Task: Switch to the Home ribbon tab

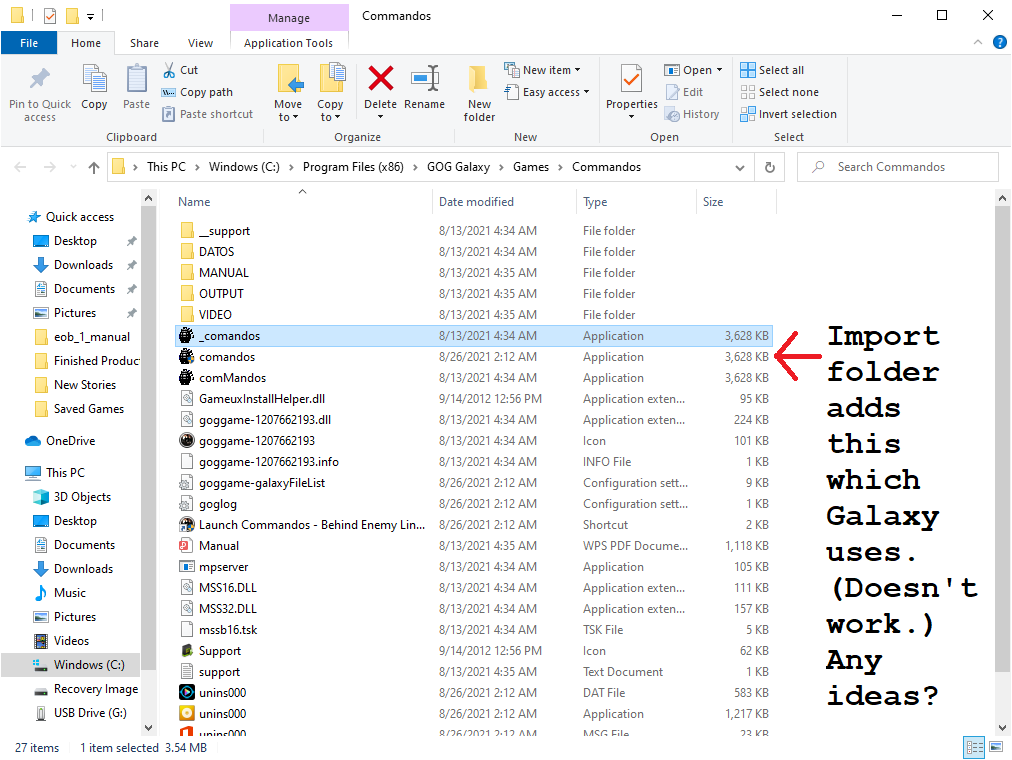Action: click(x=86, y=43)
